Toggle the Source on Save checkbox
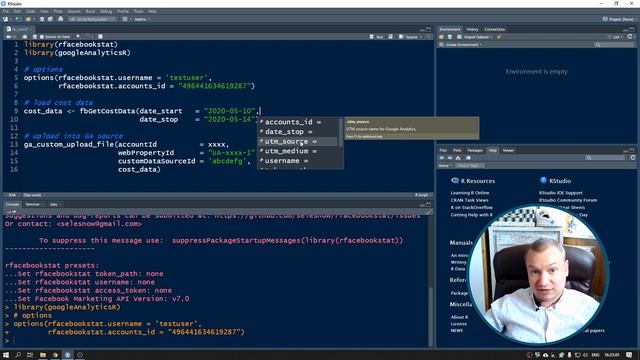Viewport: 640px width, 360px height. coord(41,37)
